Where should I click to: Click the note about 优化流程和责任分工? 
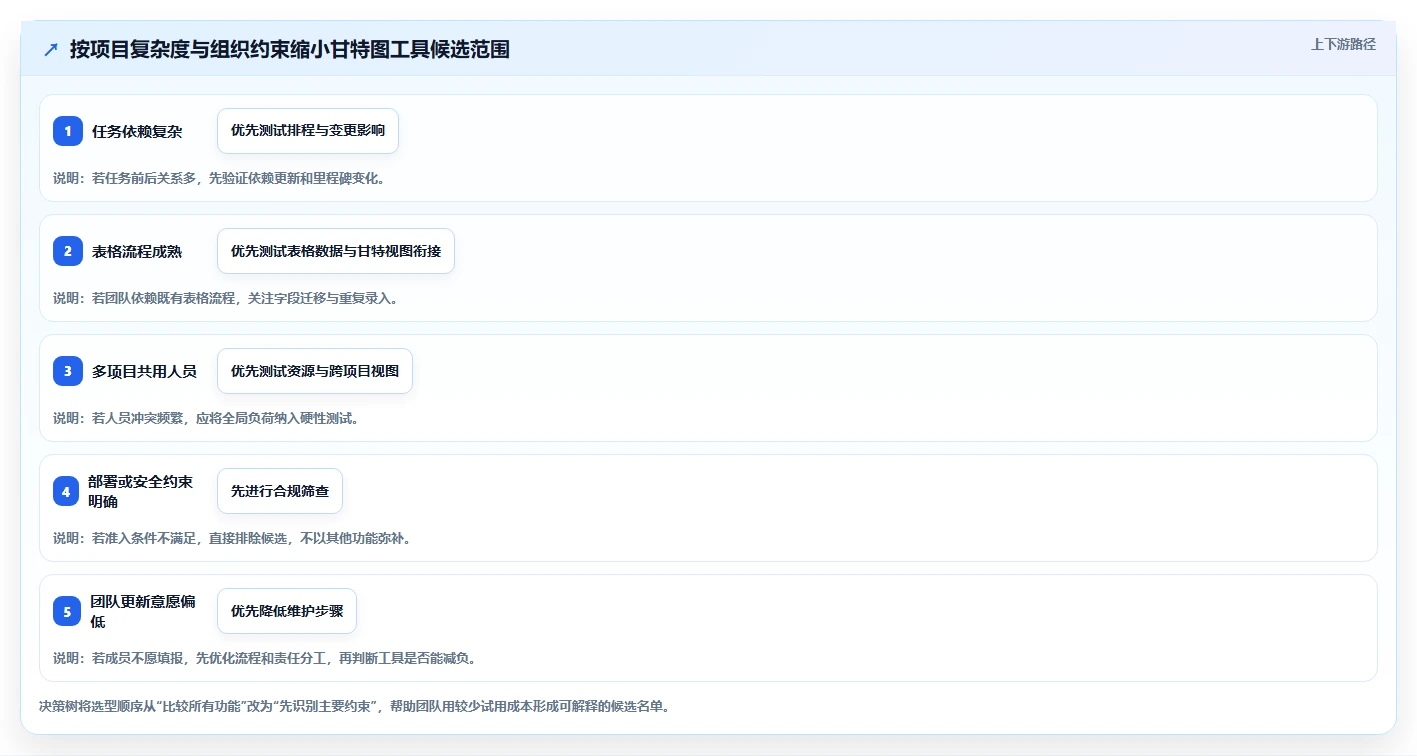click(x=264, y=658)
